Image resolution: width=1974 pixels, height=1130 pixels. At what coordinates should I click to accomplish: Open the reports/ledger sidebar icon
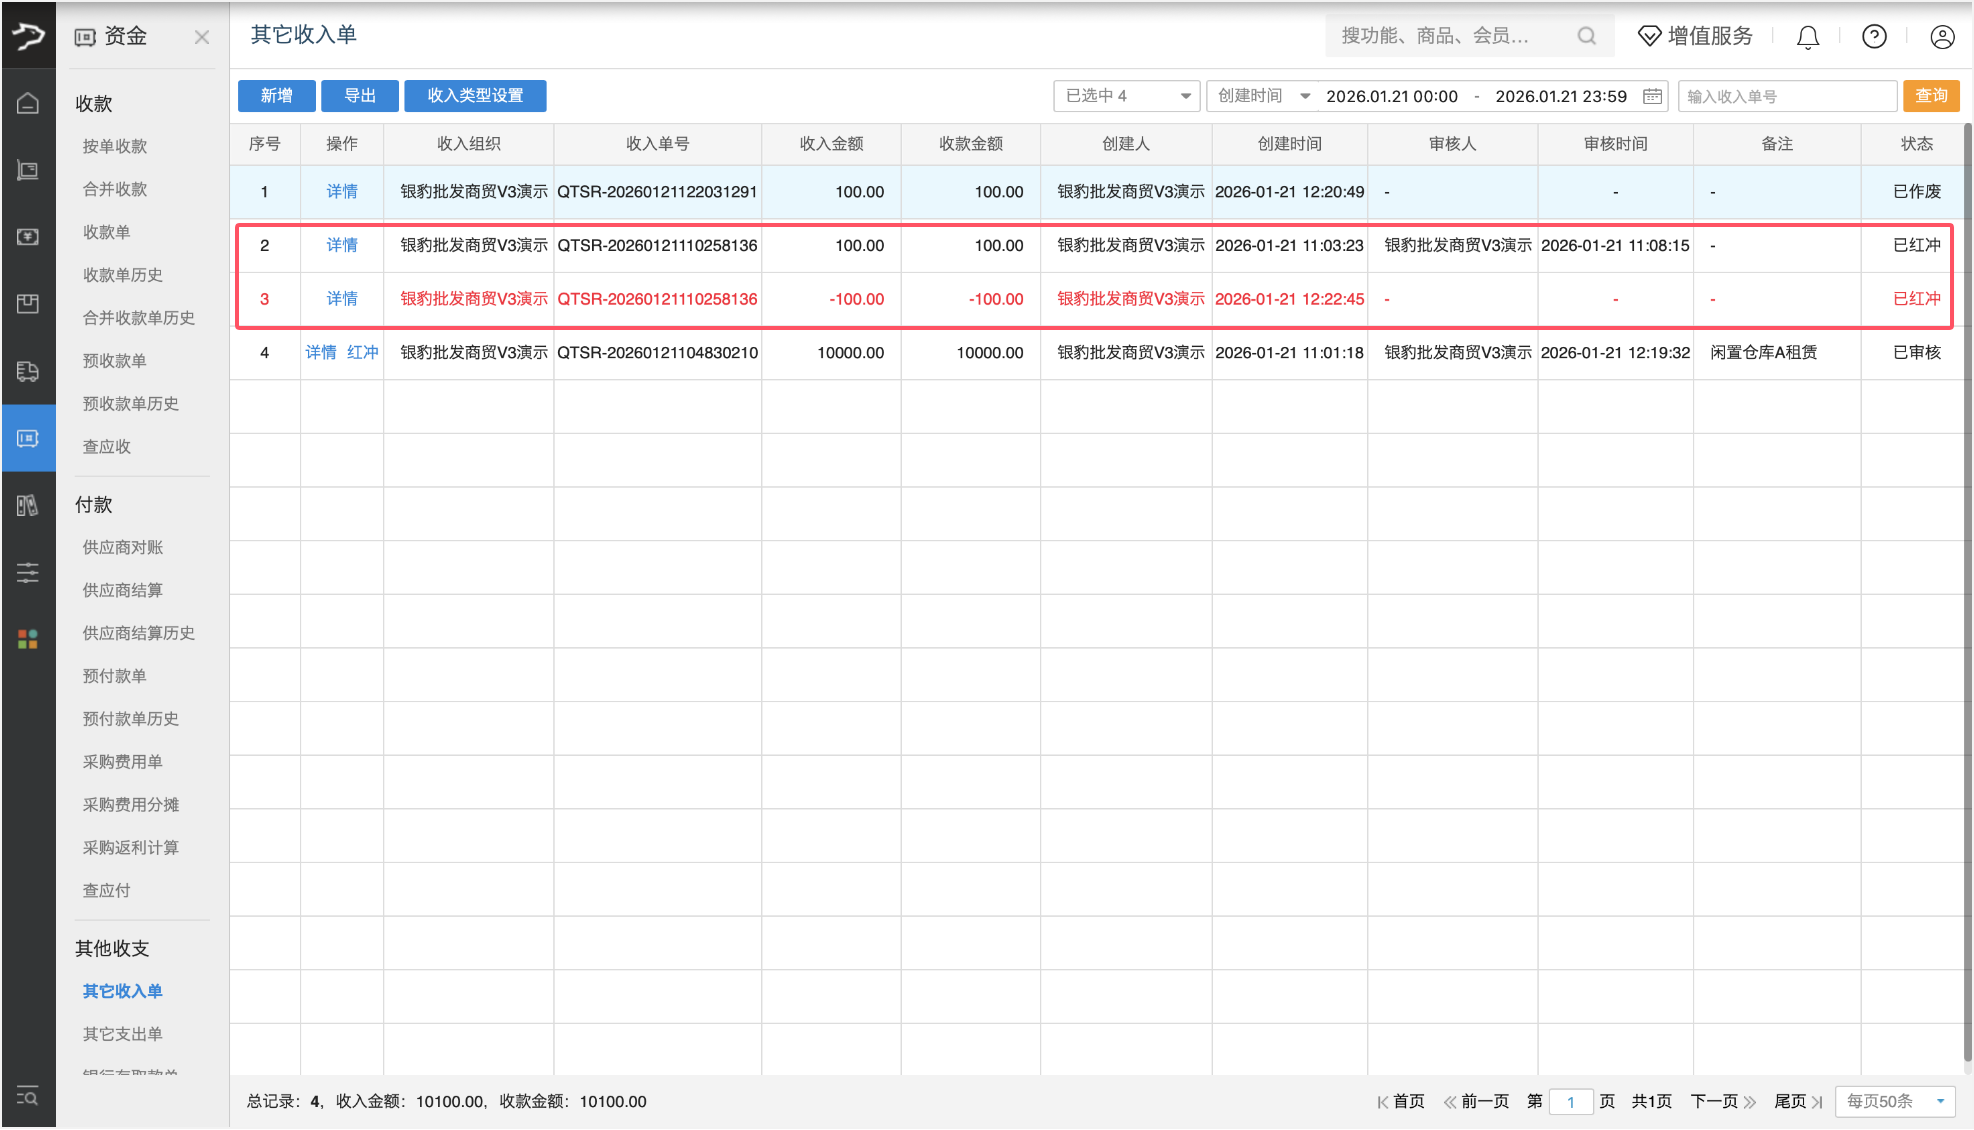[x=28, y=505]
